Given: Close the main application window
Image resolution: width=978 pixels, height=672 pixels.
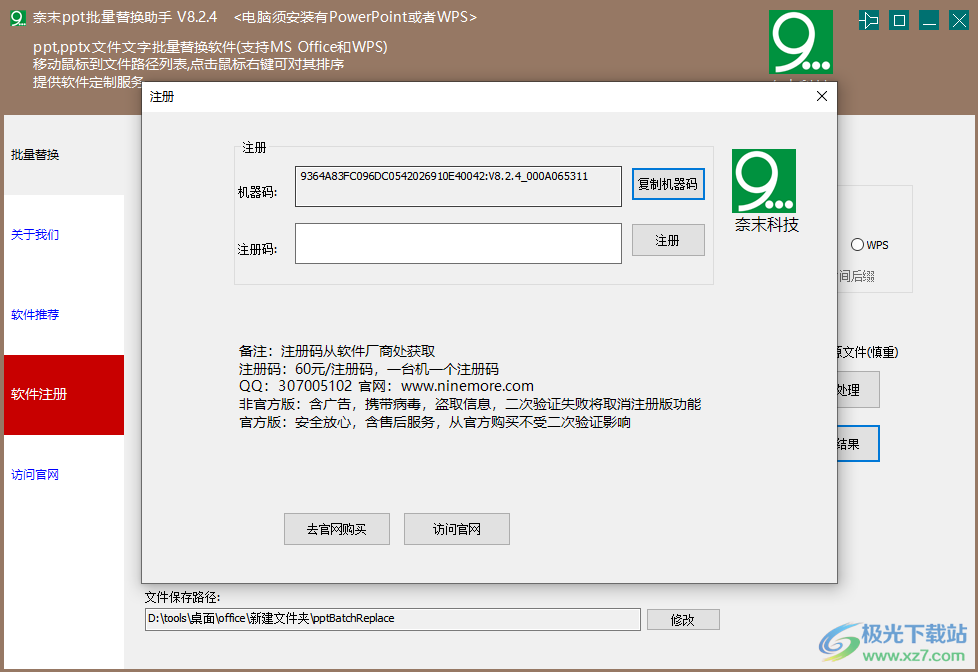Looking at the screenshot, I should coord(959,21).
